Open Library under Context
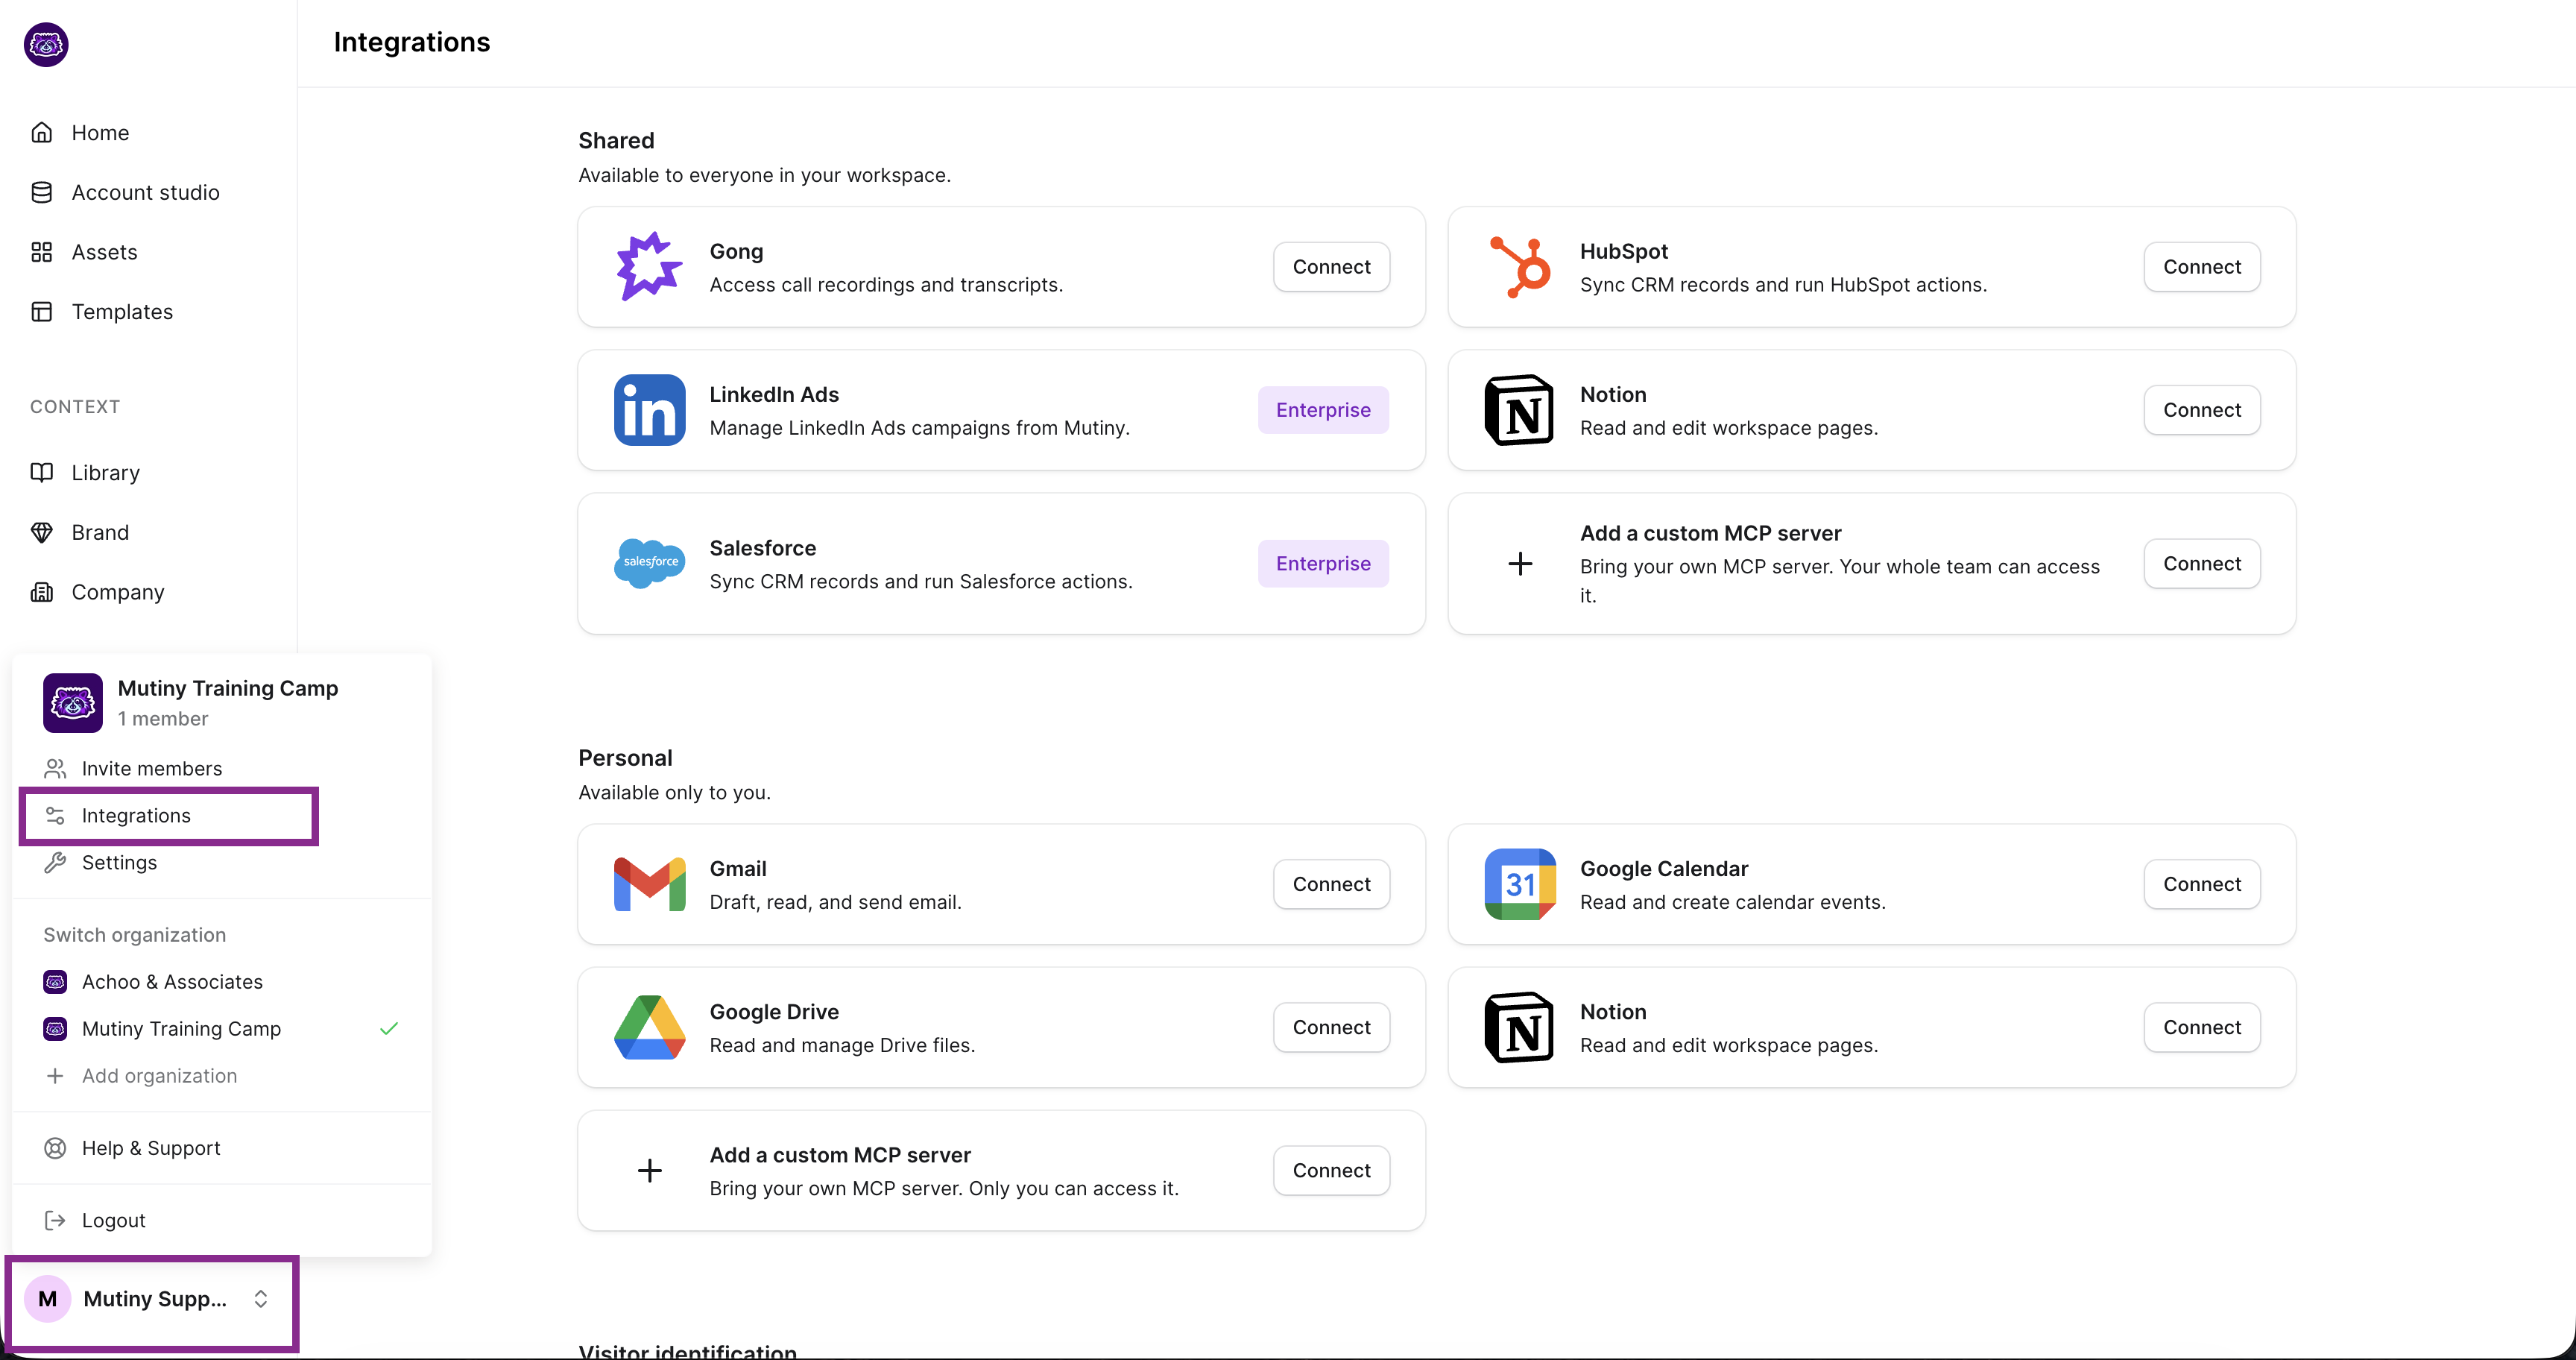Screen dimensions: 2576x1360 [x=148, y=473]
